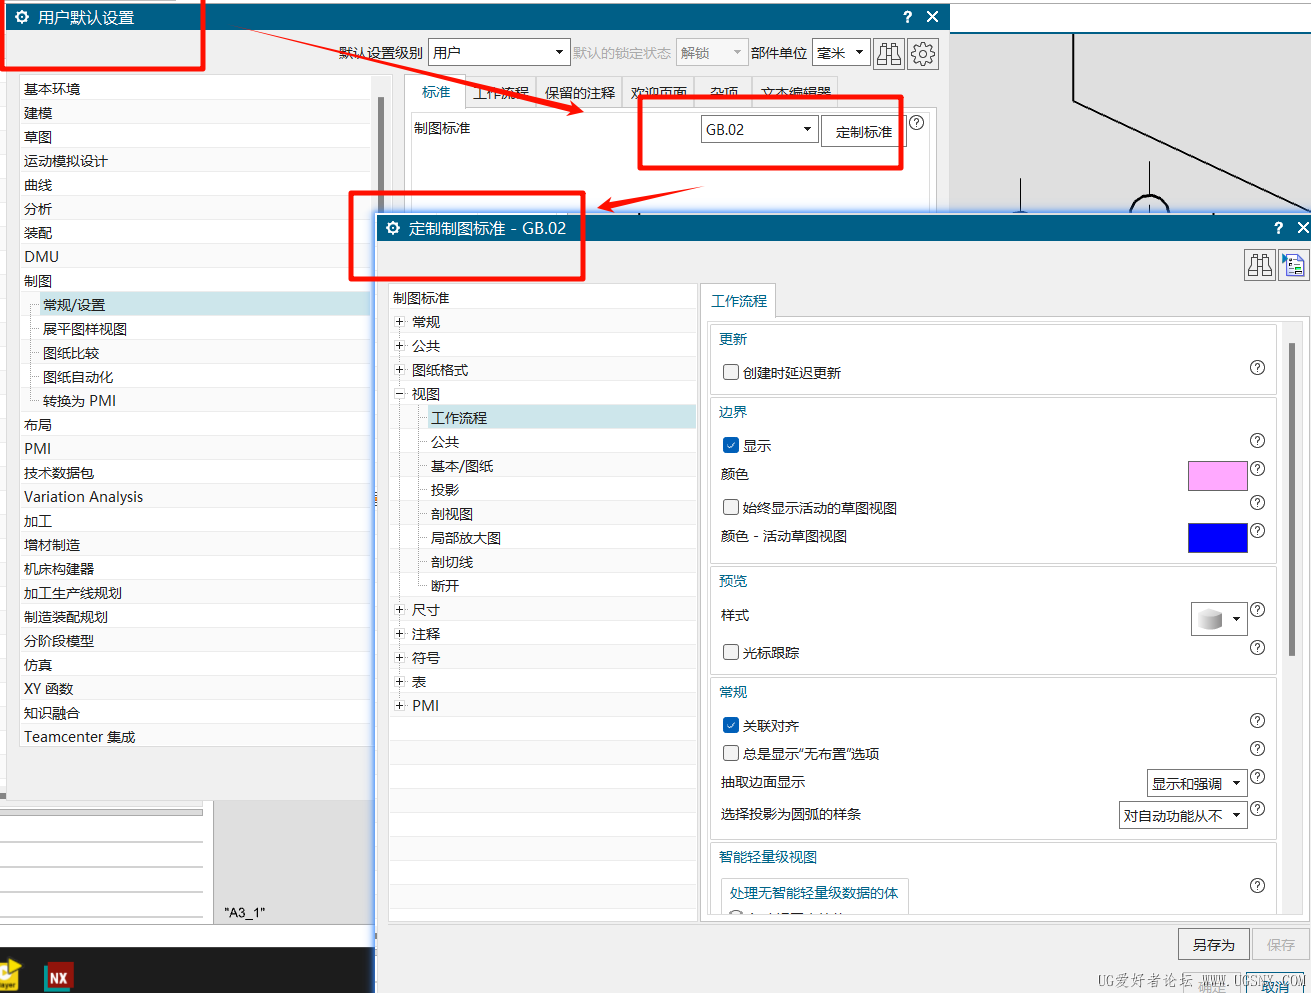1311x993 pixels.
Task: Click the binoculars search icon in 定制制图标准 dialog
Action: tap(1259, 265)
